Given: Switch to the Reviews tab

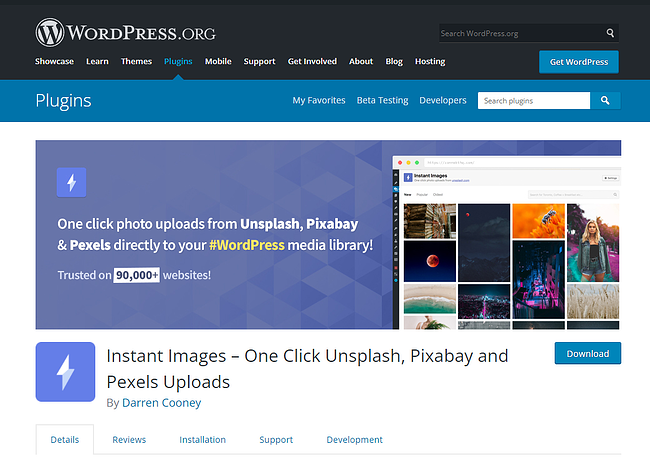Looking at the screenshot, I should (129, 440).
